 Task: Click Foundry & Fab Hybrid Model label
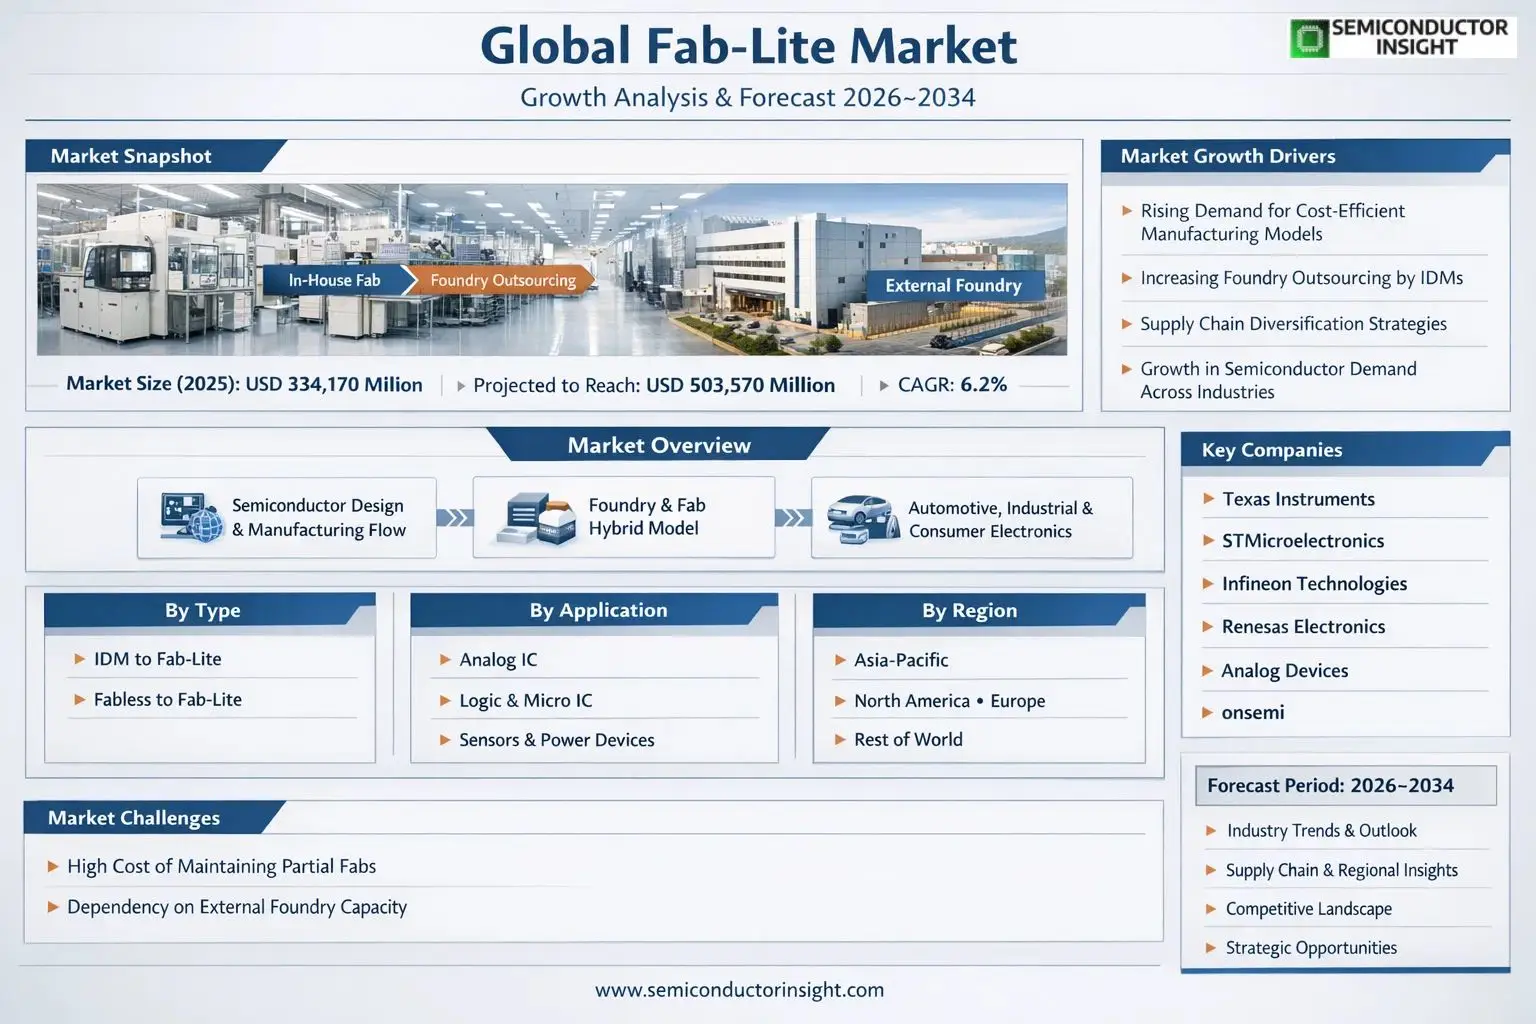click(647, 517)
